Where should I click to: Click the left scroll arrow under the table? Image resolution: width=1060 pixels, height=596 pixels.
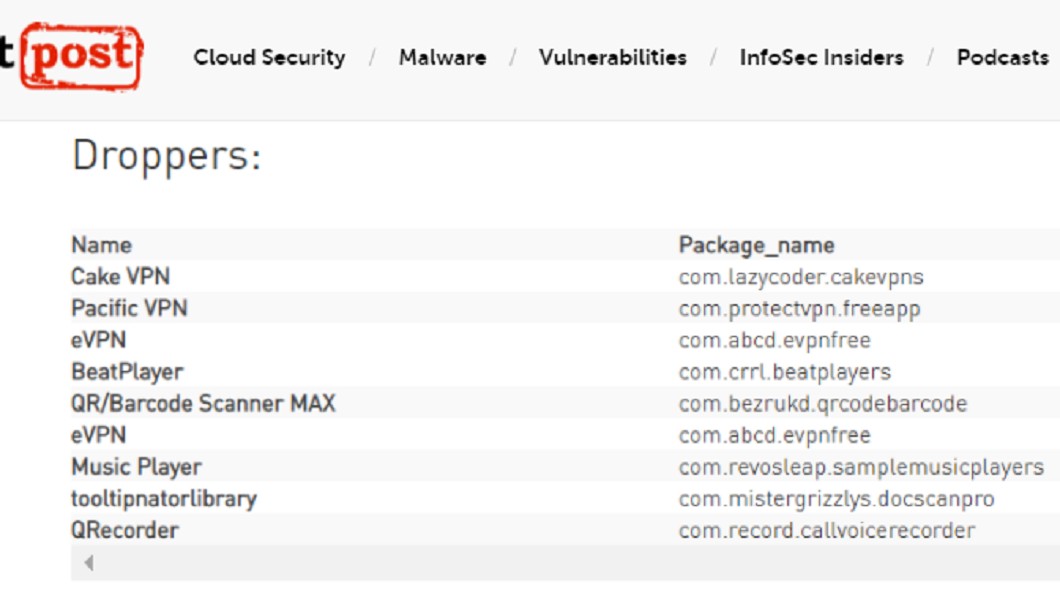coord(89,562)
